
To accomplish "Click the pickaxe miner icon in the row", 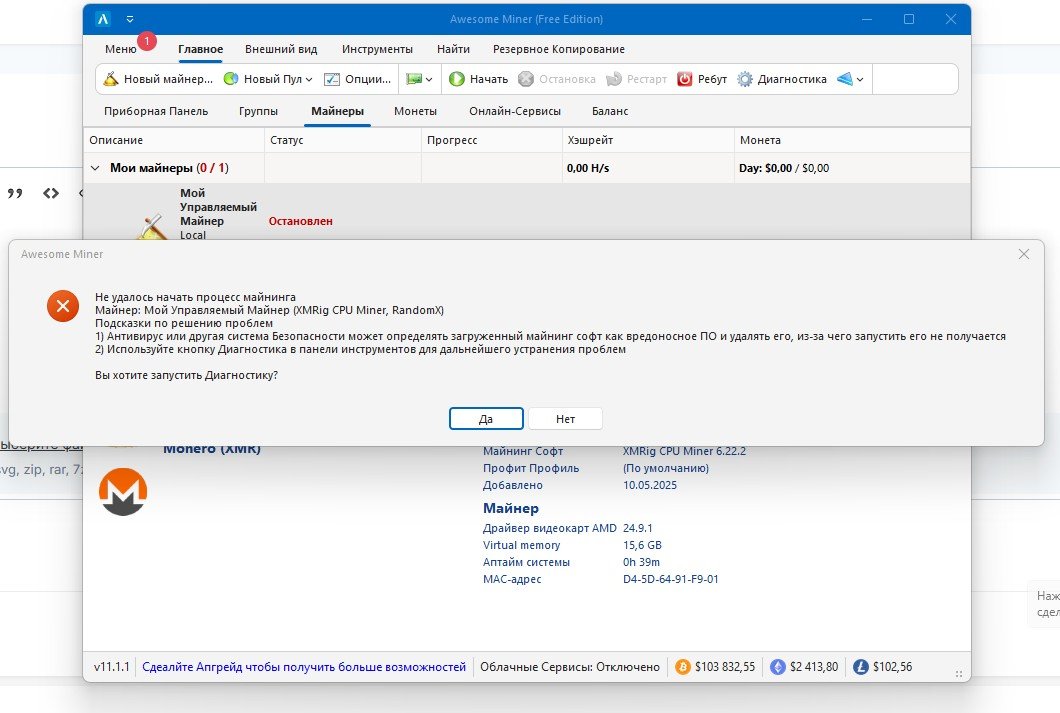I will [x=153, y=226].
